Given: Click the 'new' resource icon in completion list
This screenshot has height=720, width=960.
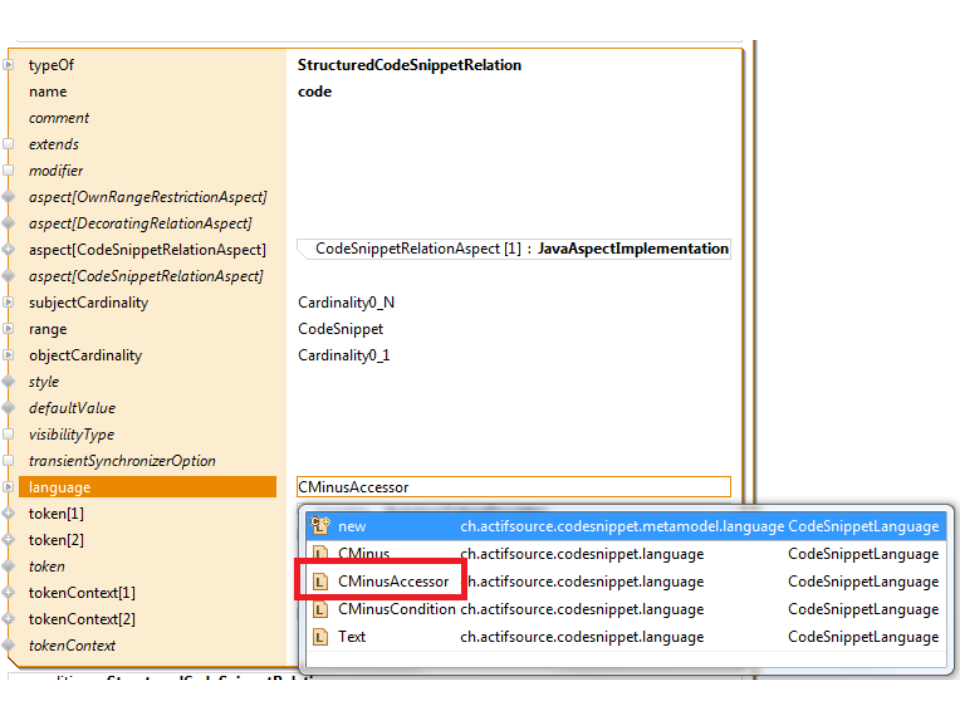Looking at the screenshot, I should pos(320,526).
